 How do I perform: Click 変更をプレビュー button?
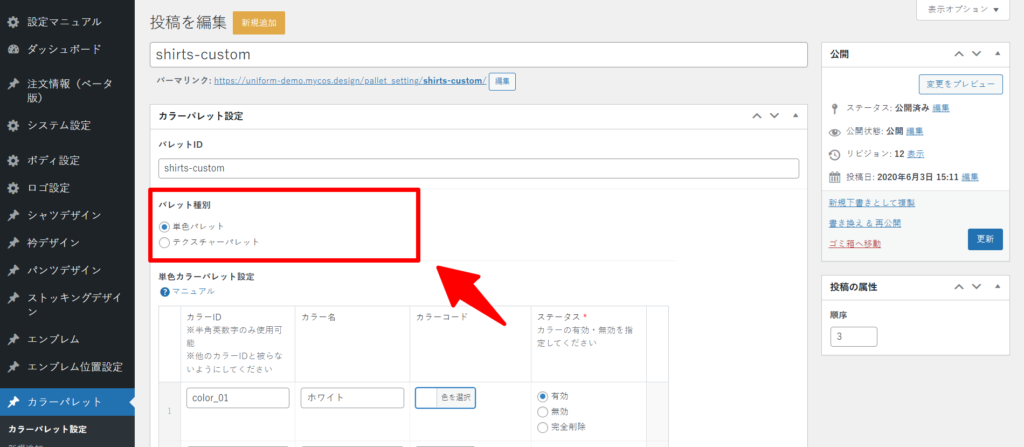pyautogui.click(x=961, y=84)
